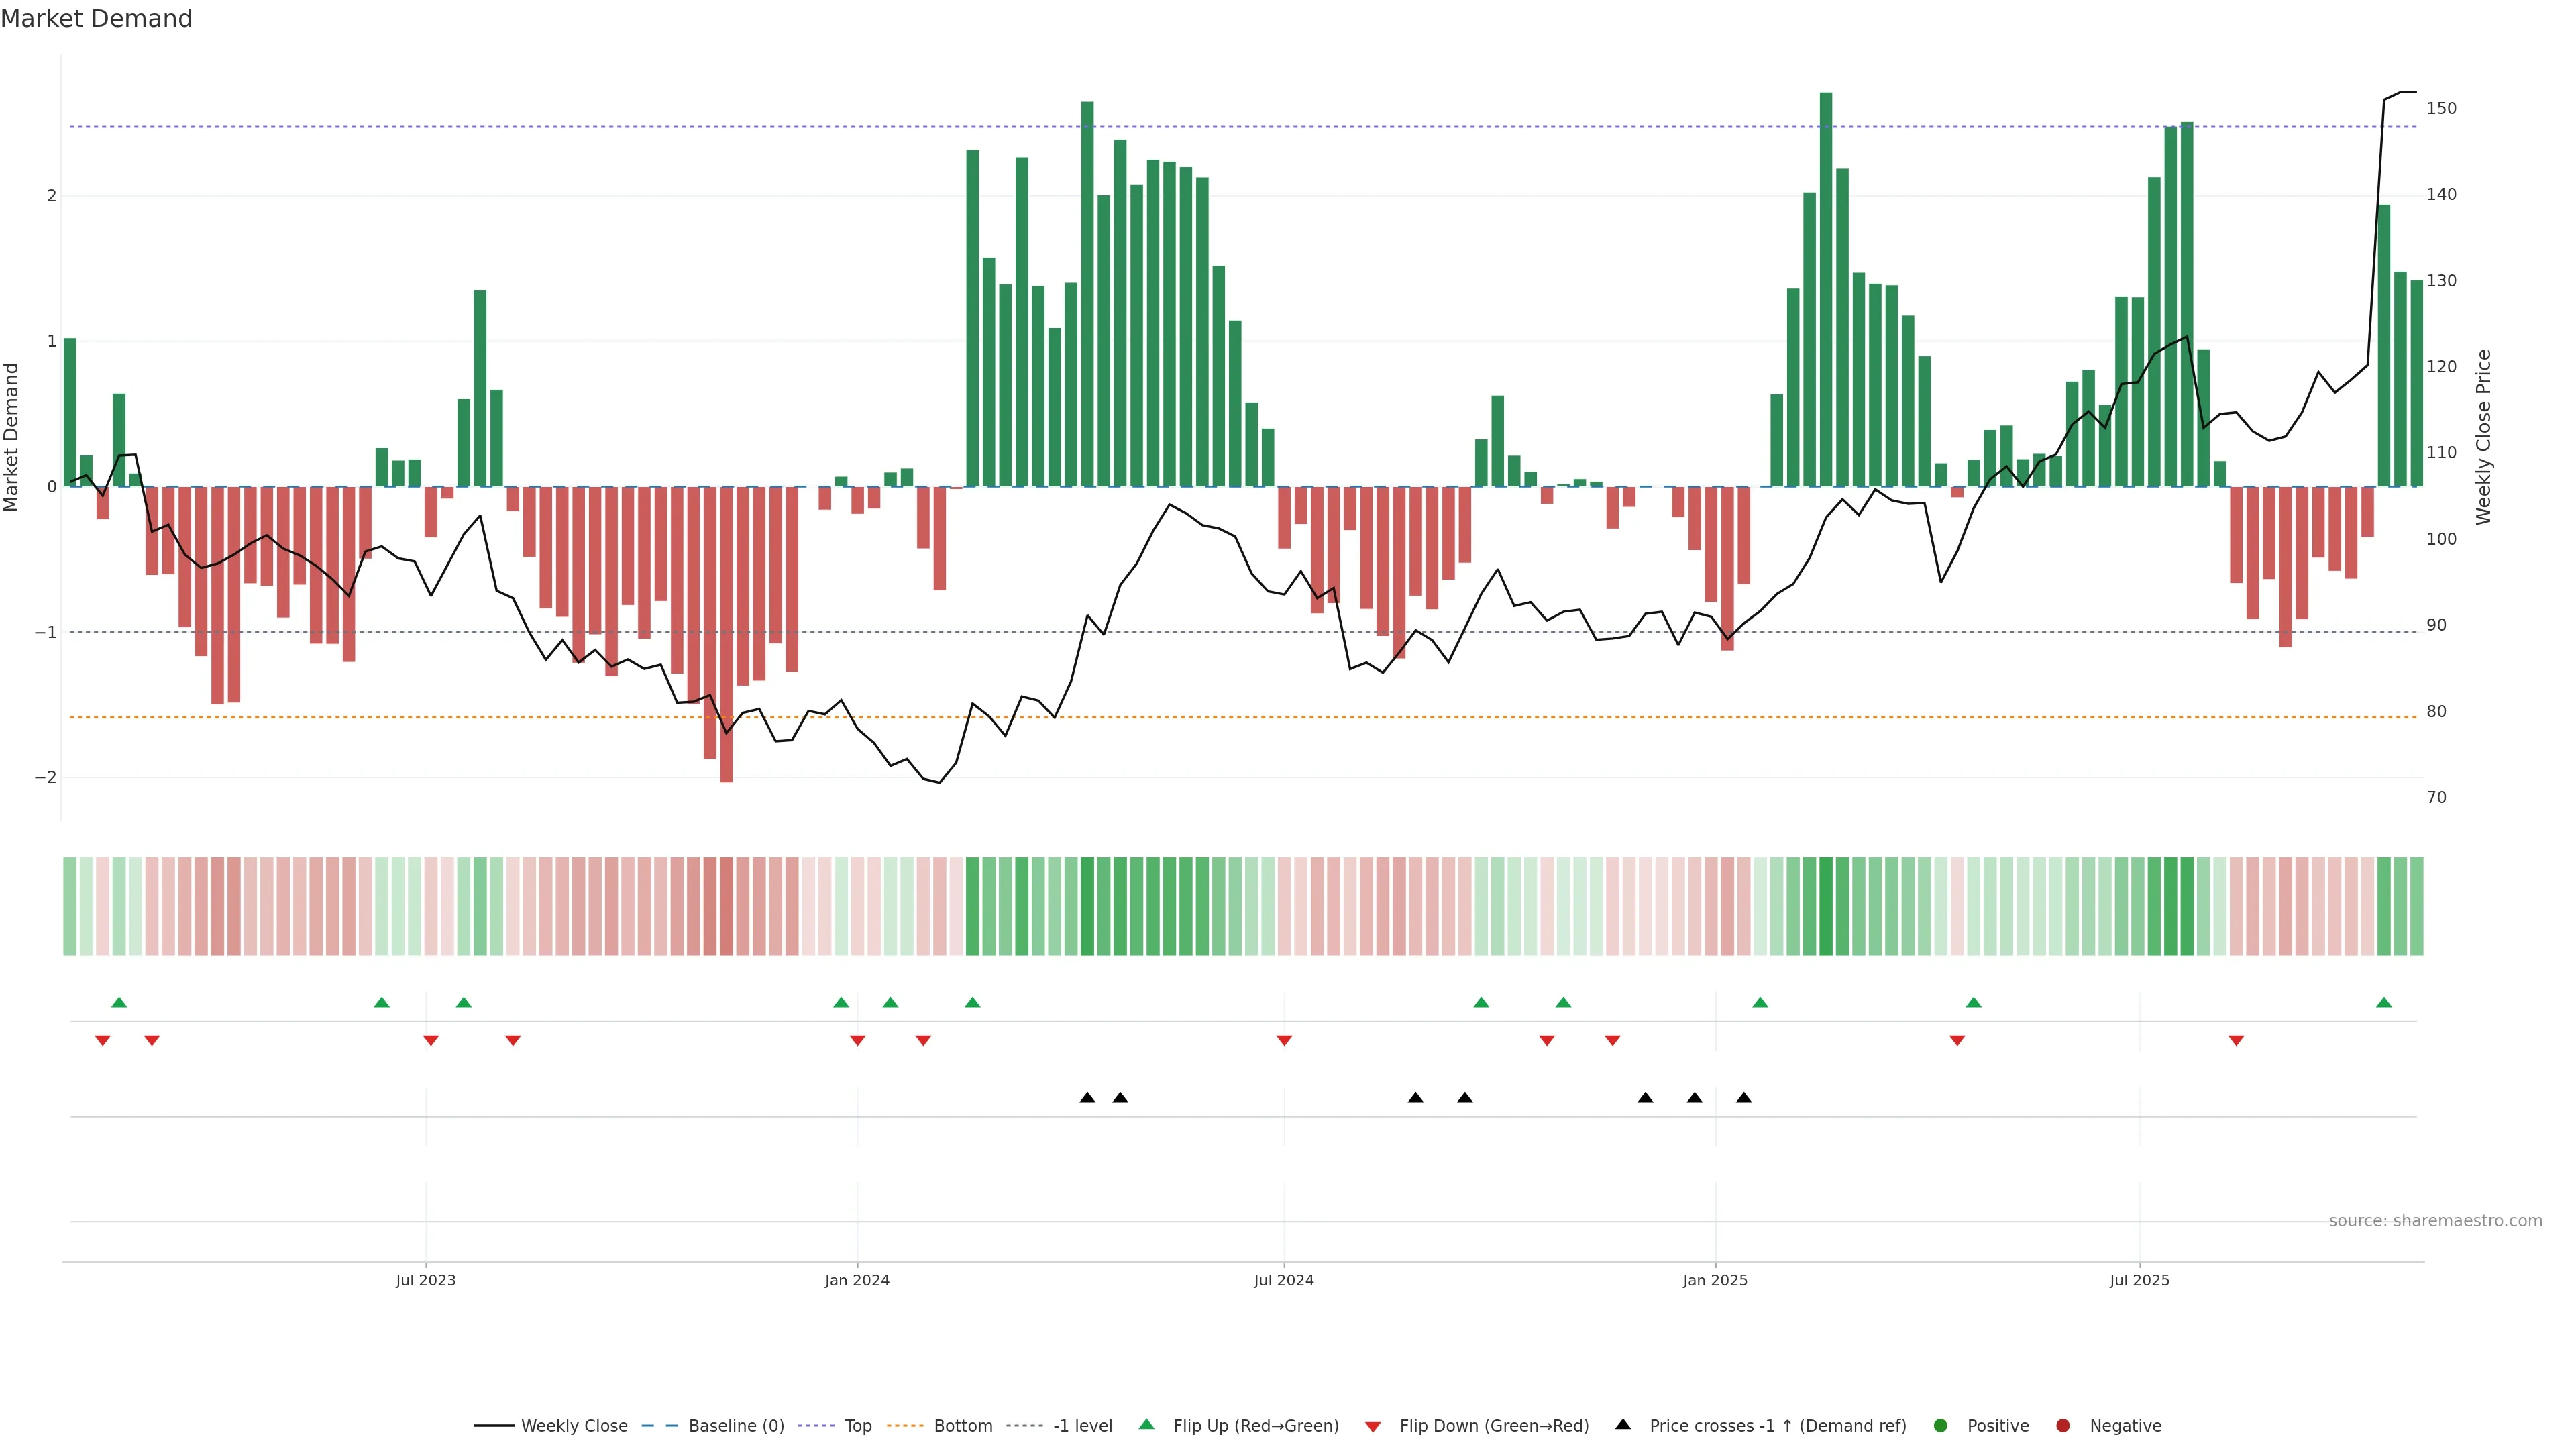This screenshot has height=1449, width=2576.
Task: Click the darkest green heatmap cell
Action: pyautogui.click(x=1826, y=906)
